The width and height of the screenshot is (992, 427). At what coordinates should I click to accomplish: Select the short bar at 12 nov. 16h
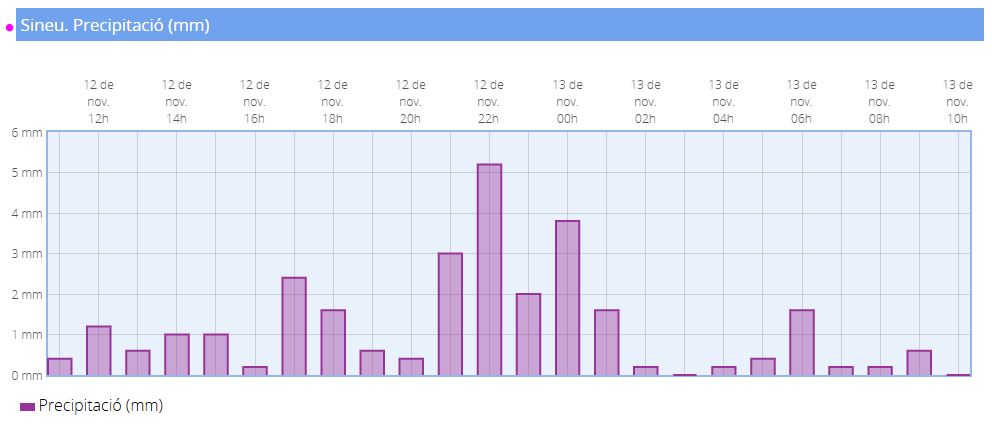[x=255, y=370]
